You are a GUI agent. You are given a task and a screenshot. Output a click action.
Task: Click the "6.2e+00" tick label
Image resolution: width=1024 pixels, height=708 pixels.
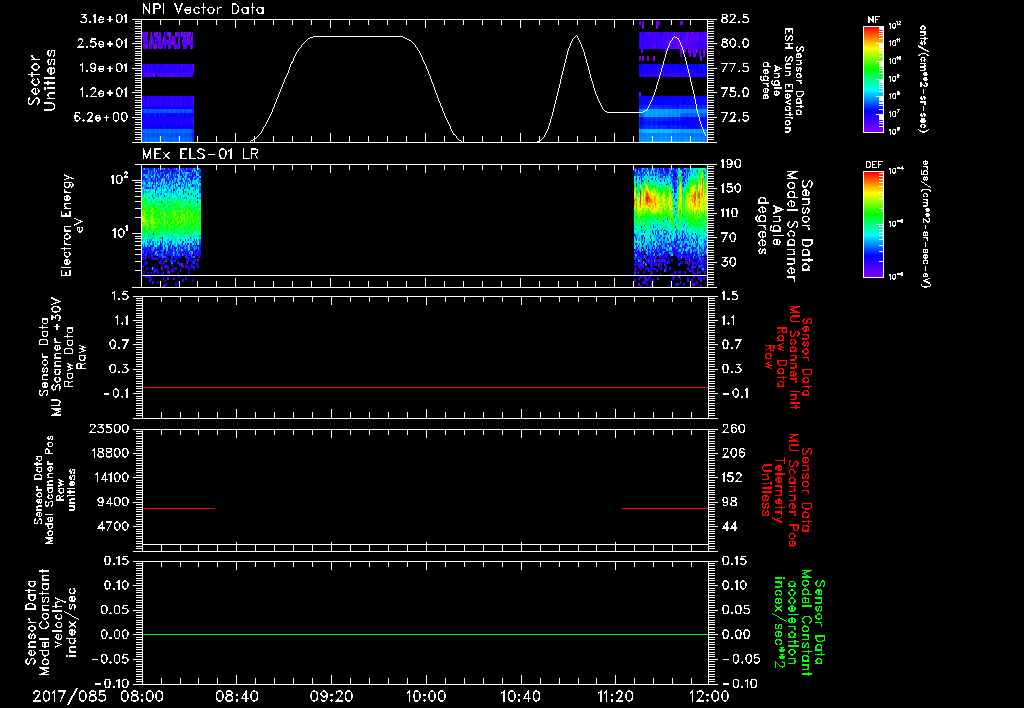point(103,117)
